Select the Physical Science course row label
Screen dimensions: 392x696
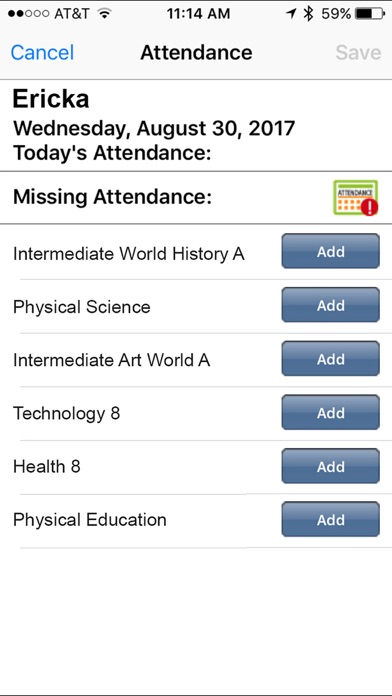pyautogui.click(x=82, y=307)
